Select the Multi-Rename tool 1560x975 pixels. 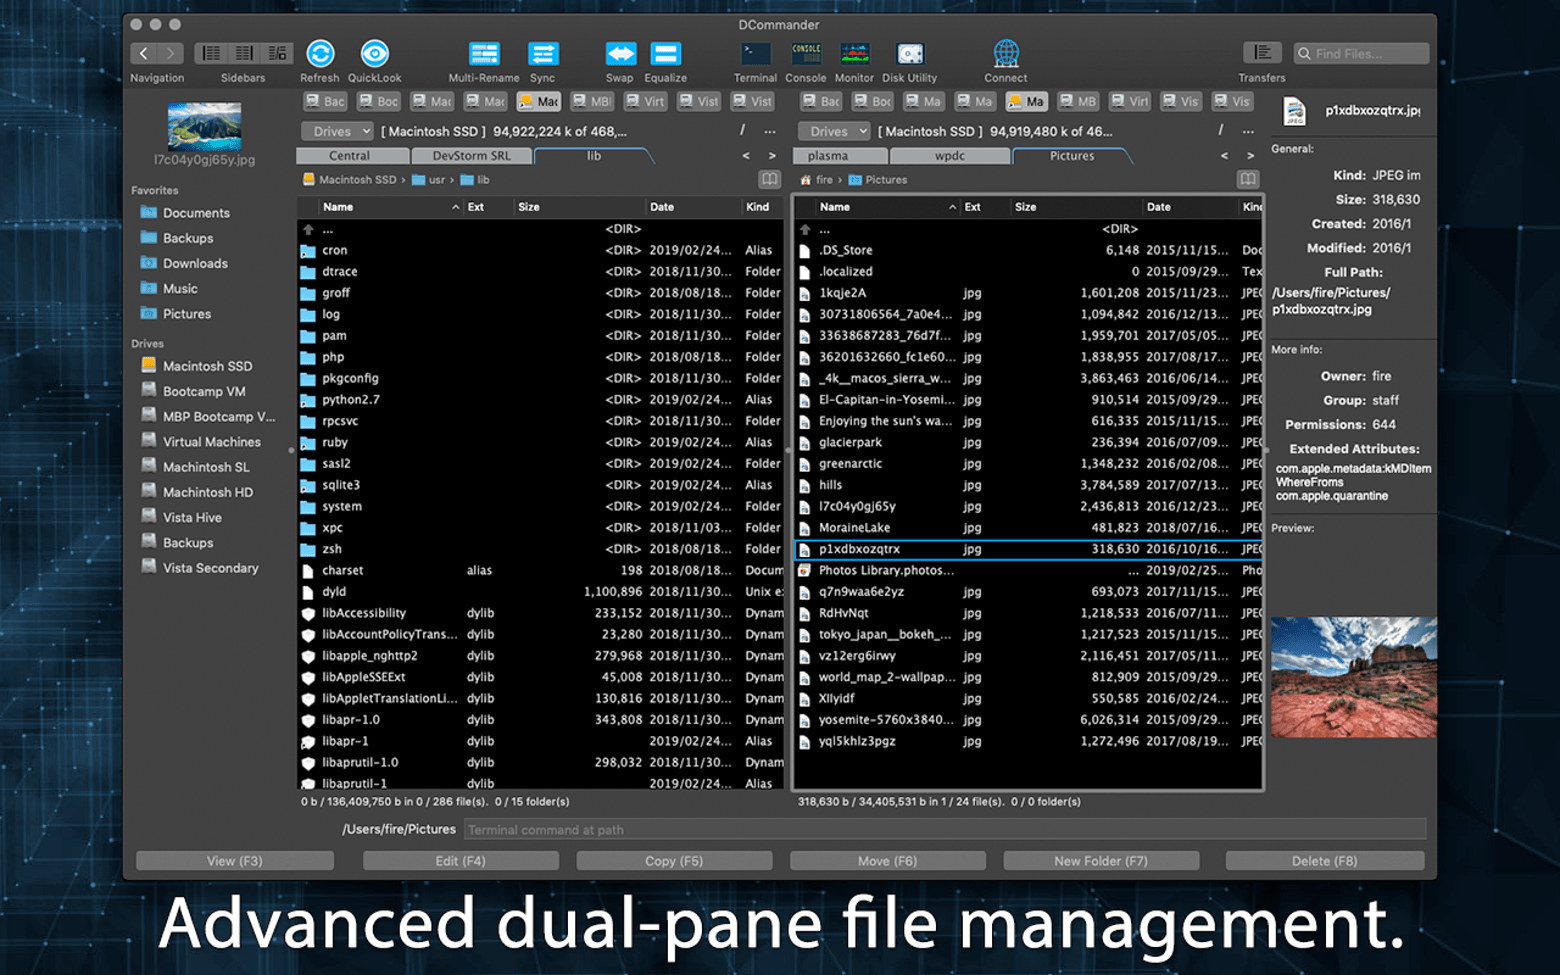pyautogui.click(x=484, y=53)
